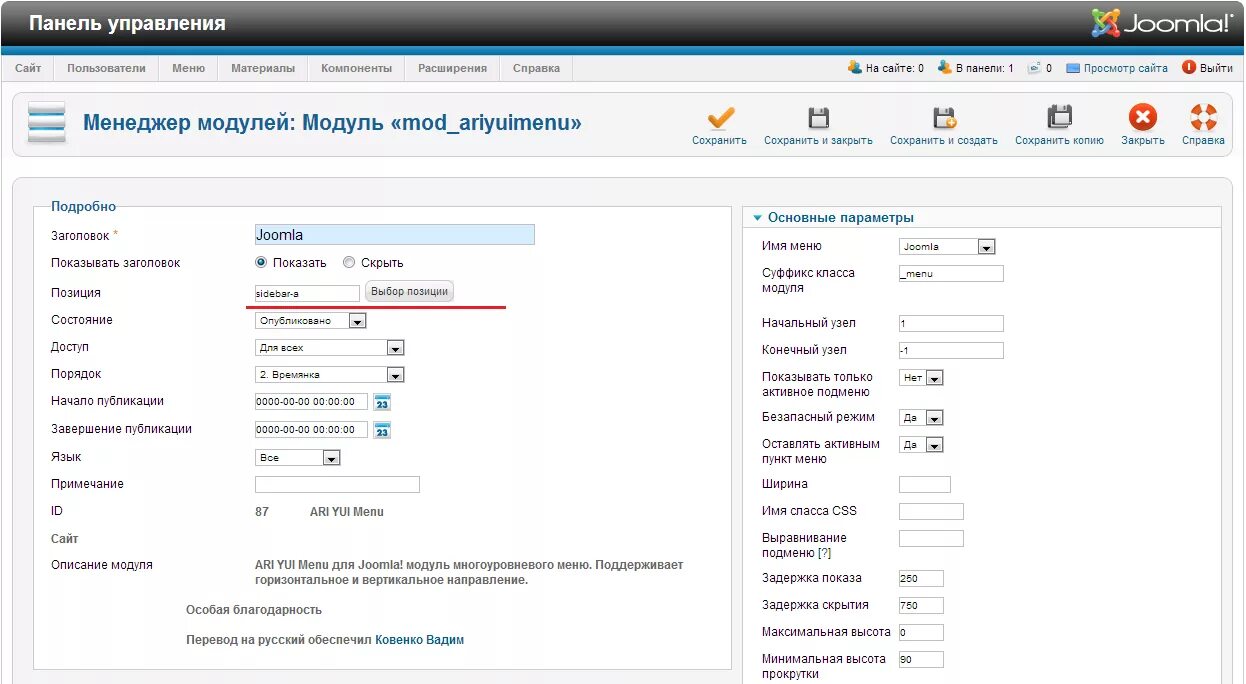The image size is (1246, 684).
Task: Click the Начало публикации date field
Action: [x=311, y=402]
